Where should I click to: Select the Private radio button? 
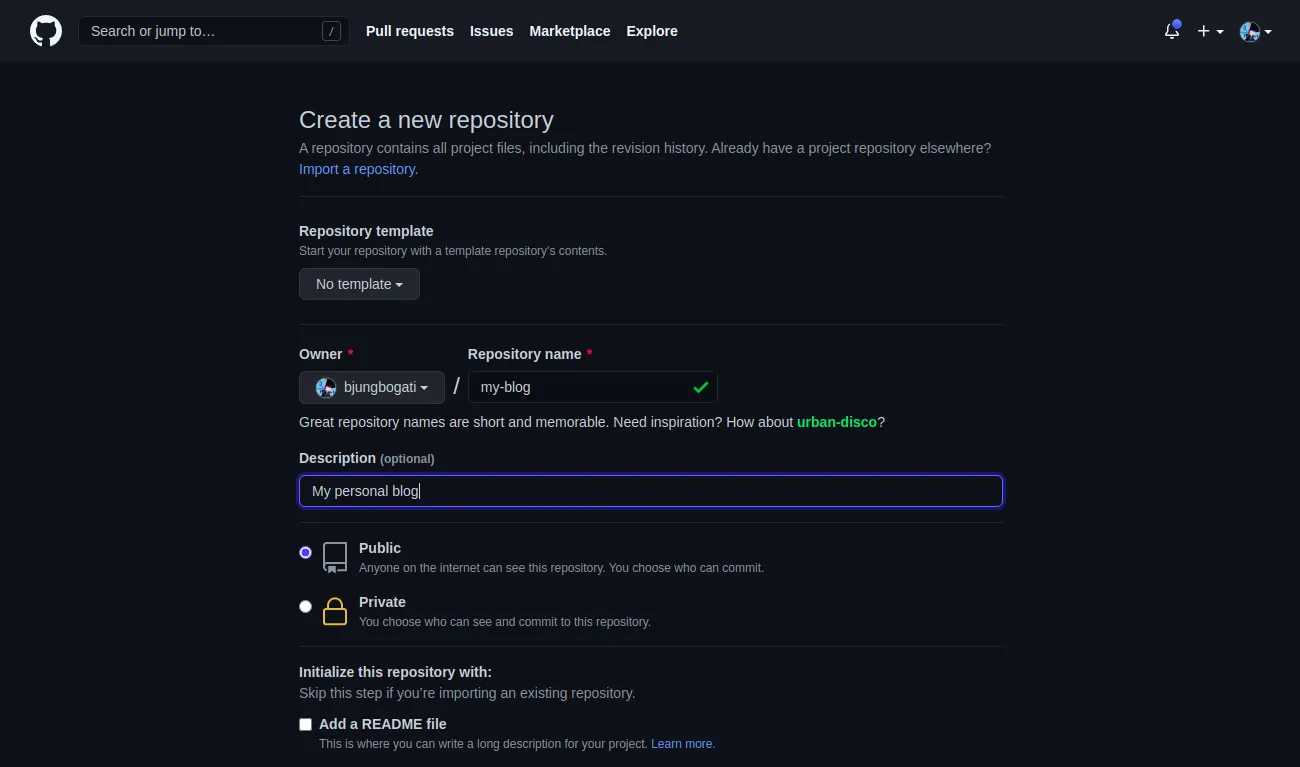pyautogui.click(x=306, y=606)
